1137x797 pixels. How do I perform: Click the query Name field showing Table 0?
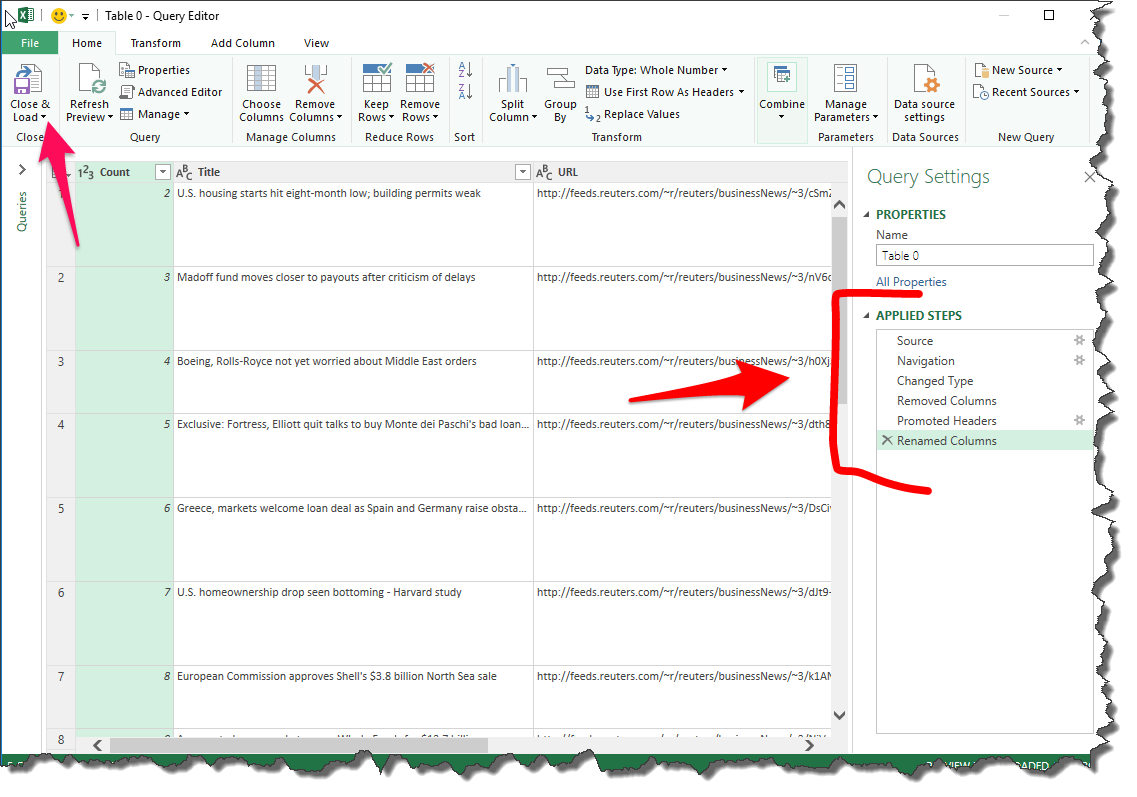click(x=984, y=255)
